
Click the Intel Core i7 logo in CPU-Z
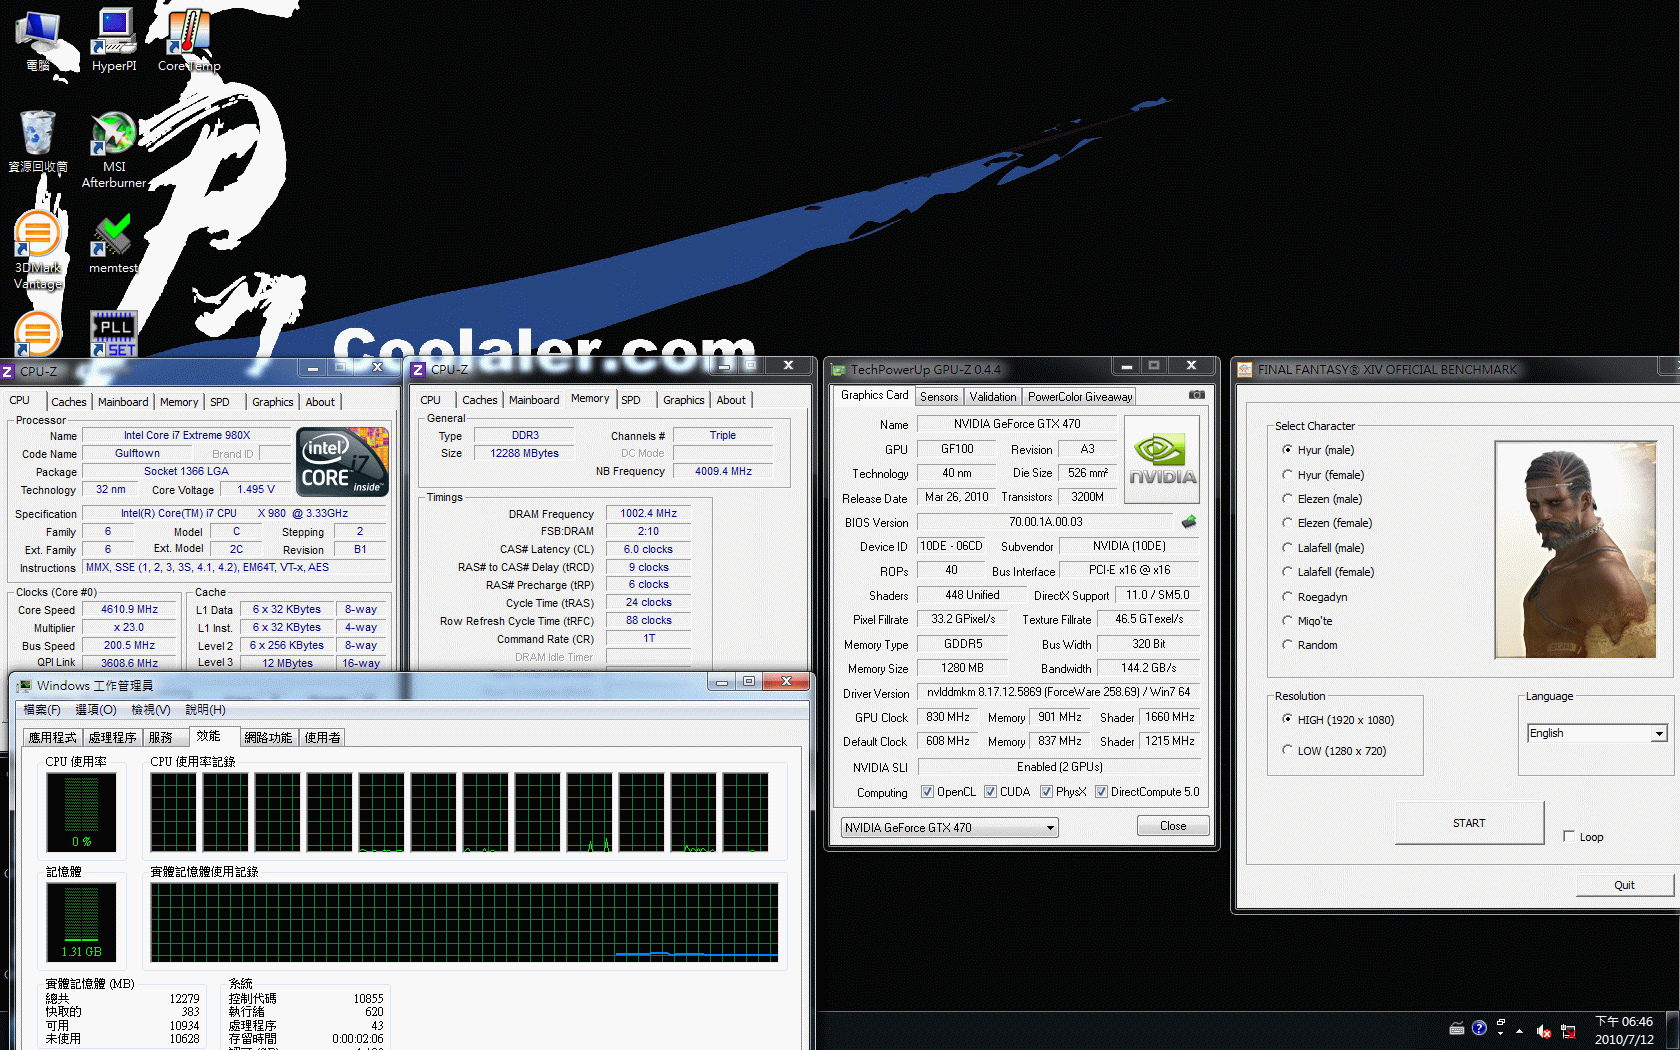pos(343,461)
